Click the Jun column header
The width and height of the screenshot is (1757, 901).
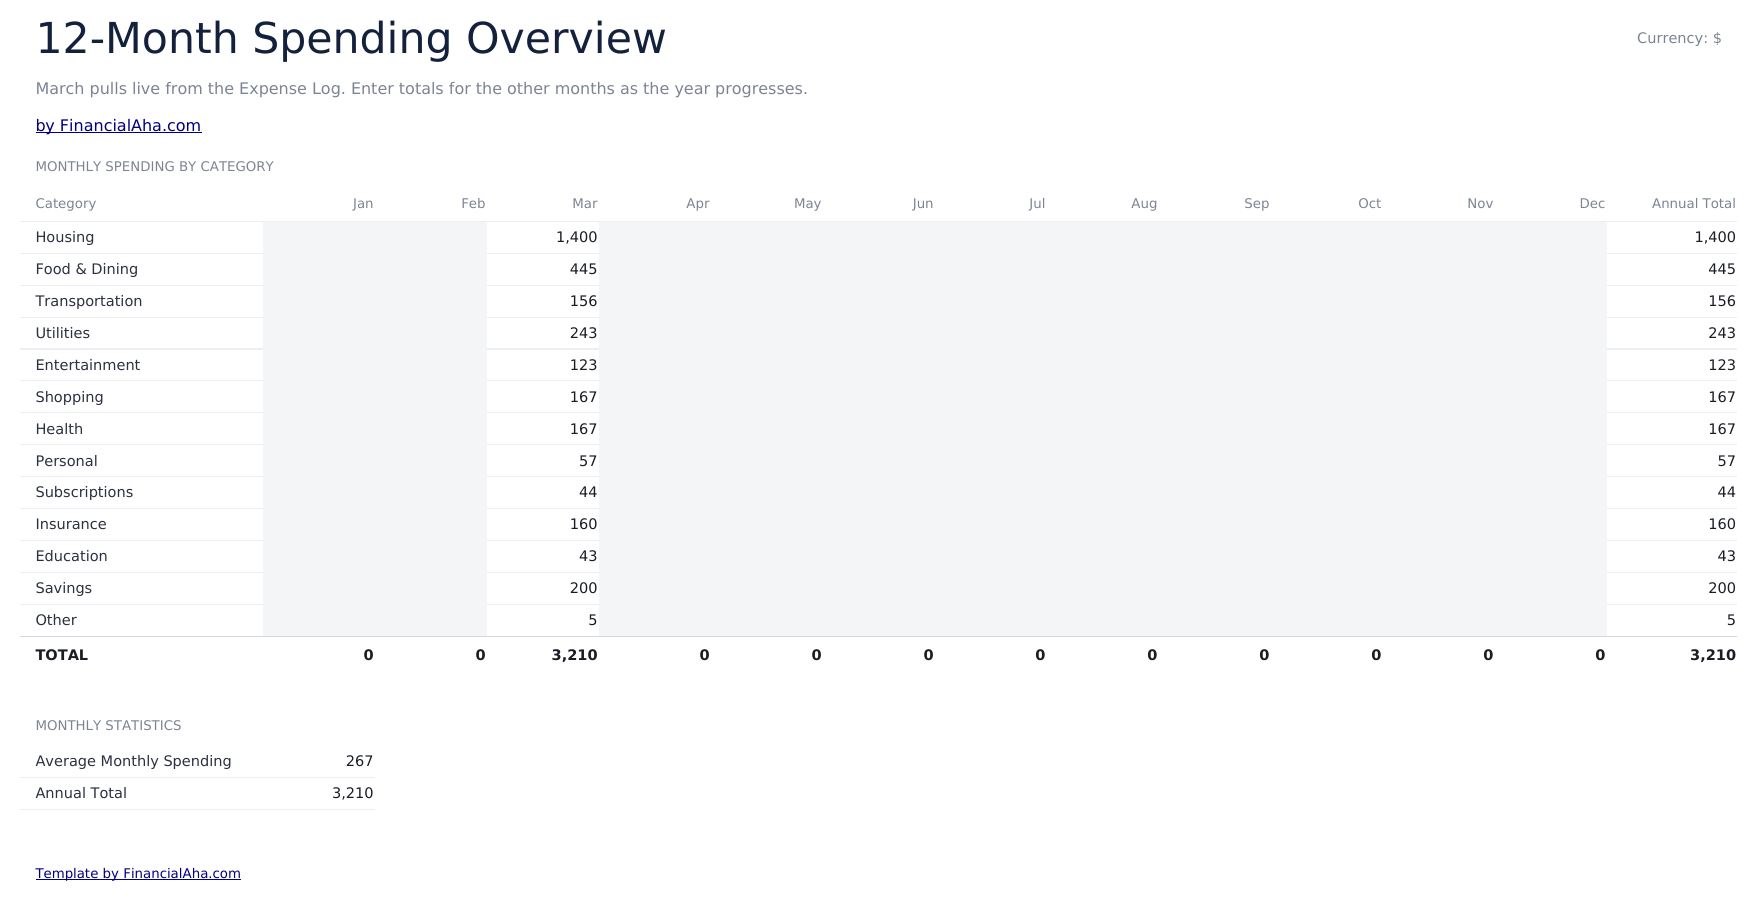923,203
